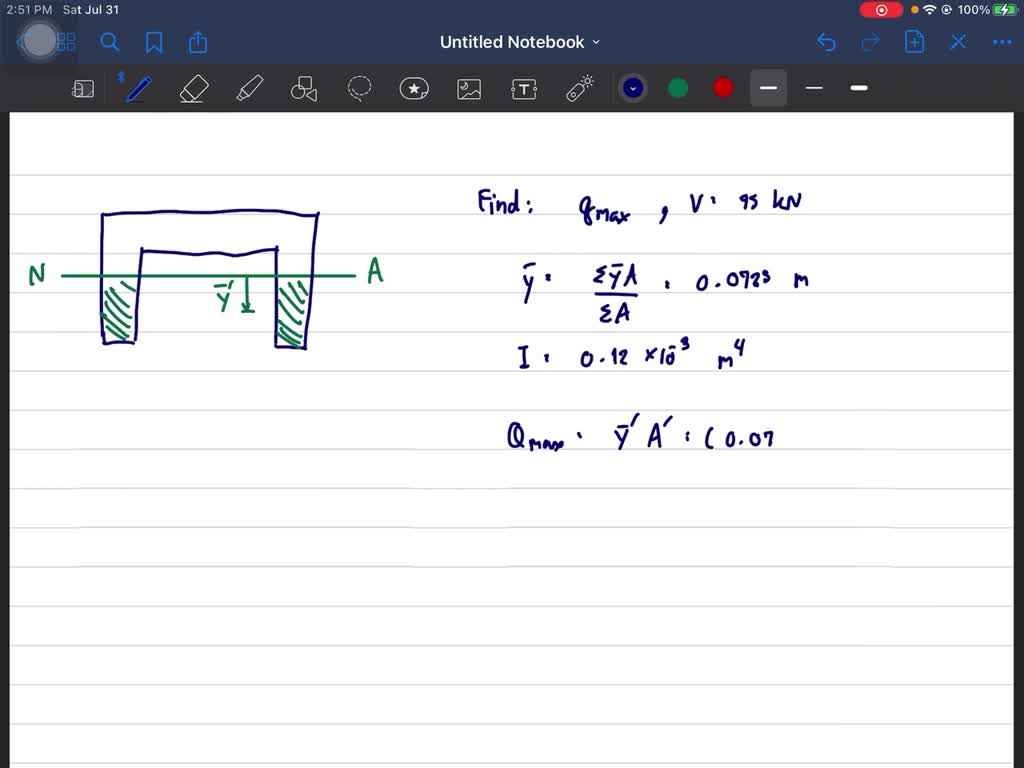Switch pen color to green
This screenshot has height=768, width=1024.
[678, 88]
